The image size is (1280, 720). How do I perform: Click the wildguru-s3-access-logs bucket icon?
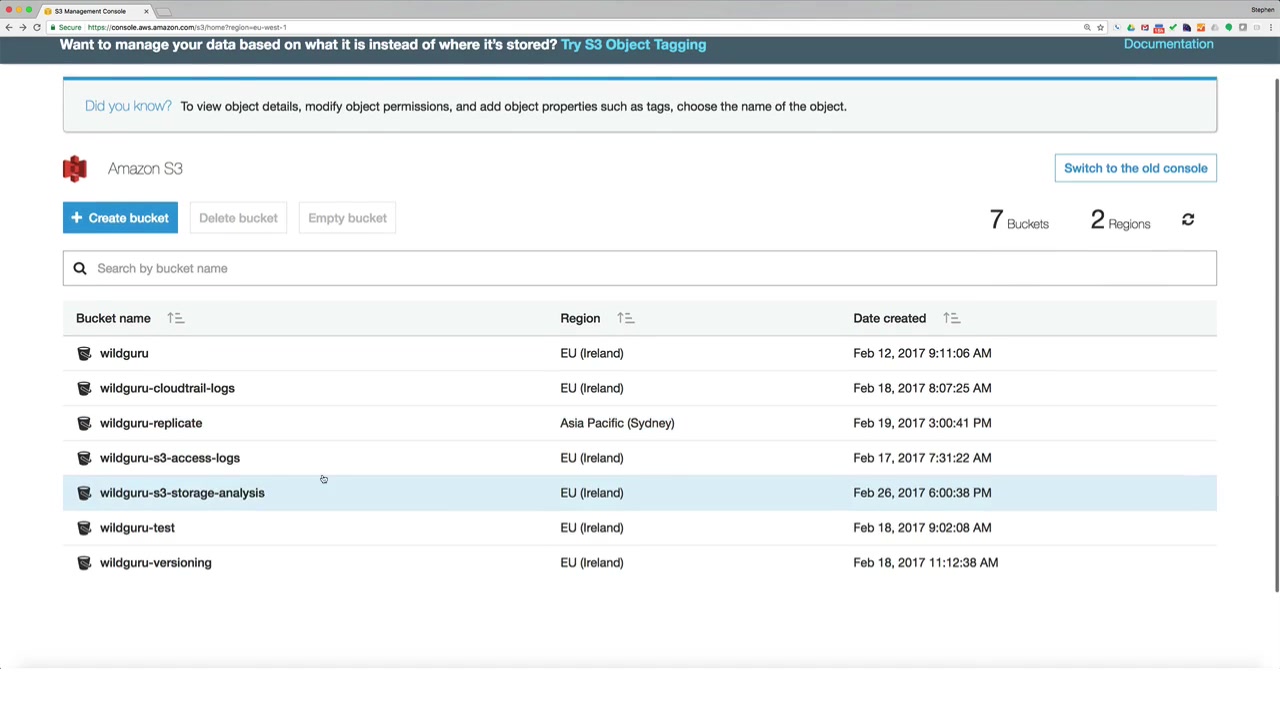(x=84, y=458)
